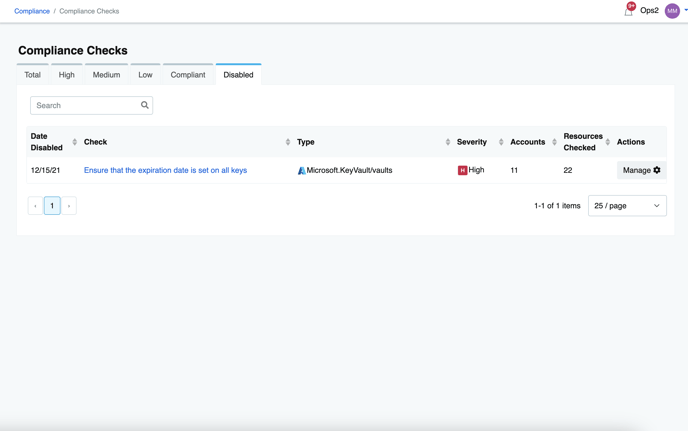The width and height of the screenshot is (688, 431).
Task: Click the Manage button with gear
Action: (x=641, y=170)
